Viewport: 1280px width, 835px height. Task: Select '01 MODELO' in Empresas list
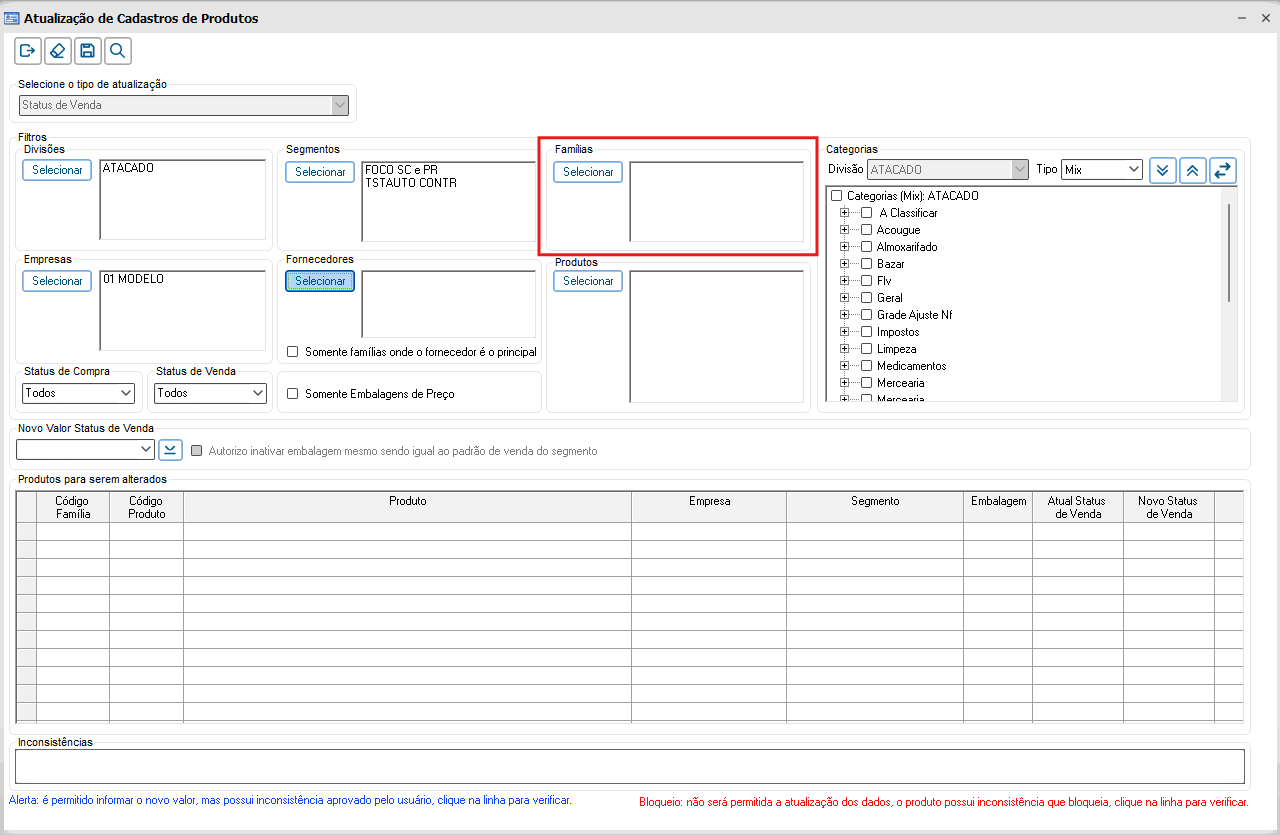click(x=133, y=279)
